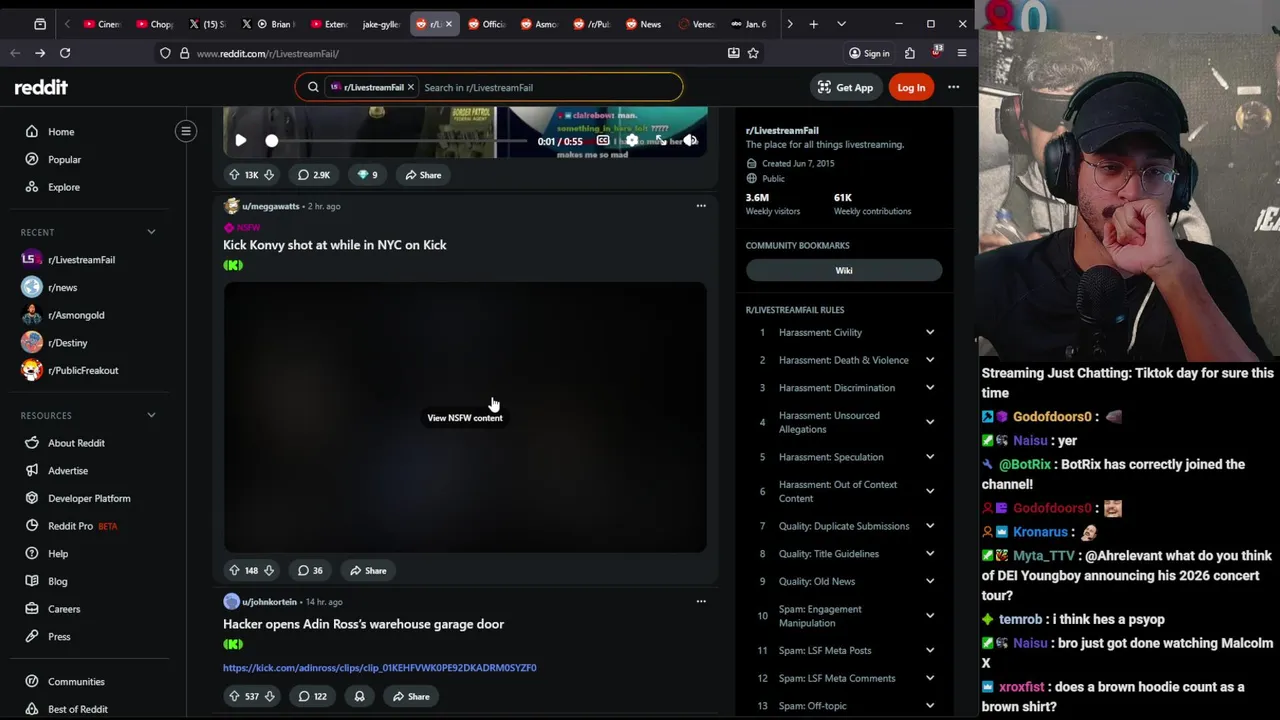The width and height of the screenshot is (1280, 720).
Task: Switch to the News browser tab
Action: click(x=643, y=24)
